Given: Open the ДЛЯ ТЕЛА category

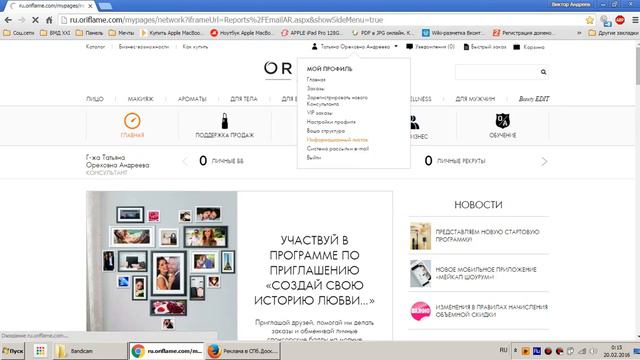Looking at the screenshot, I should click(x=244, y=99).
